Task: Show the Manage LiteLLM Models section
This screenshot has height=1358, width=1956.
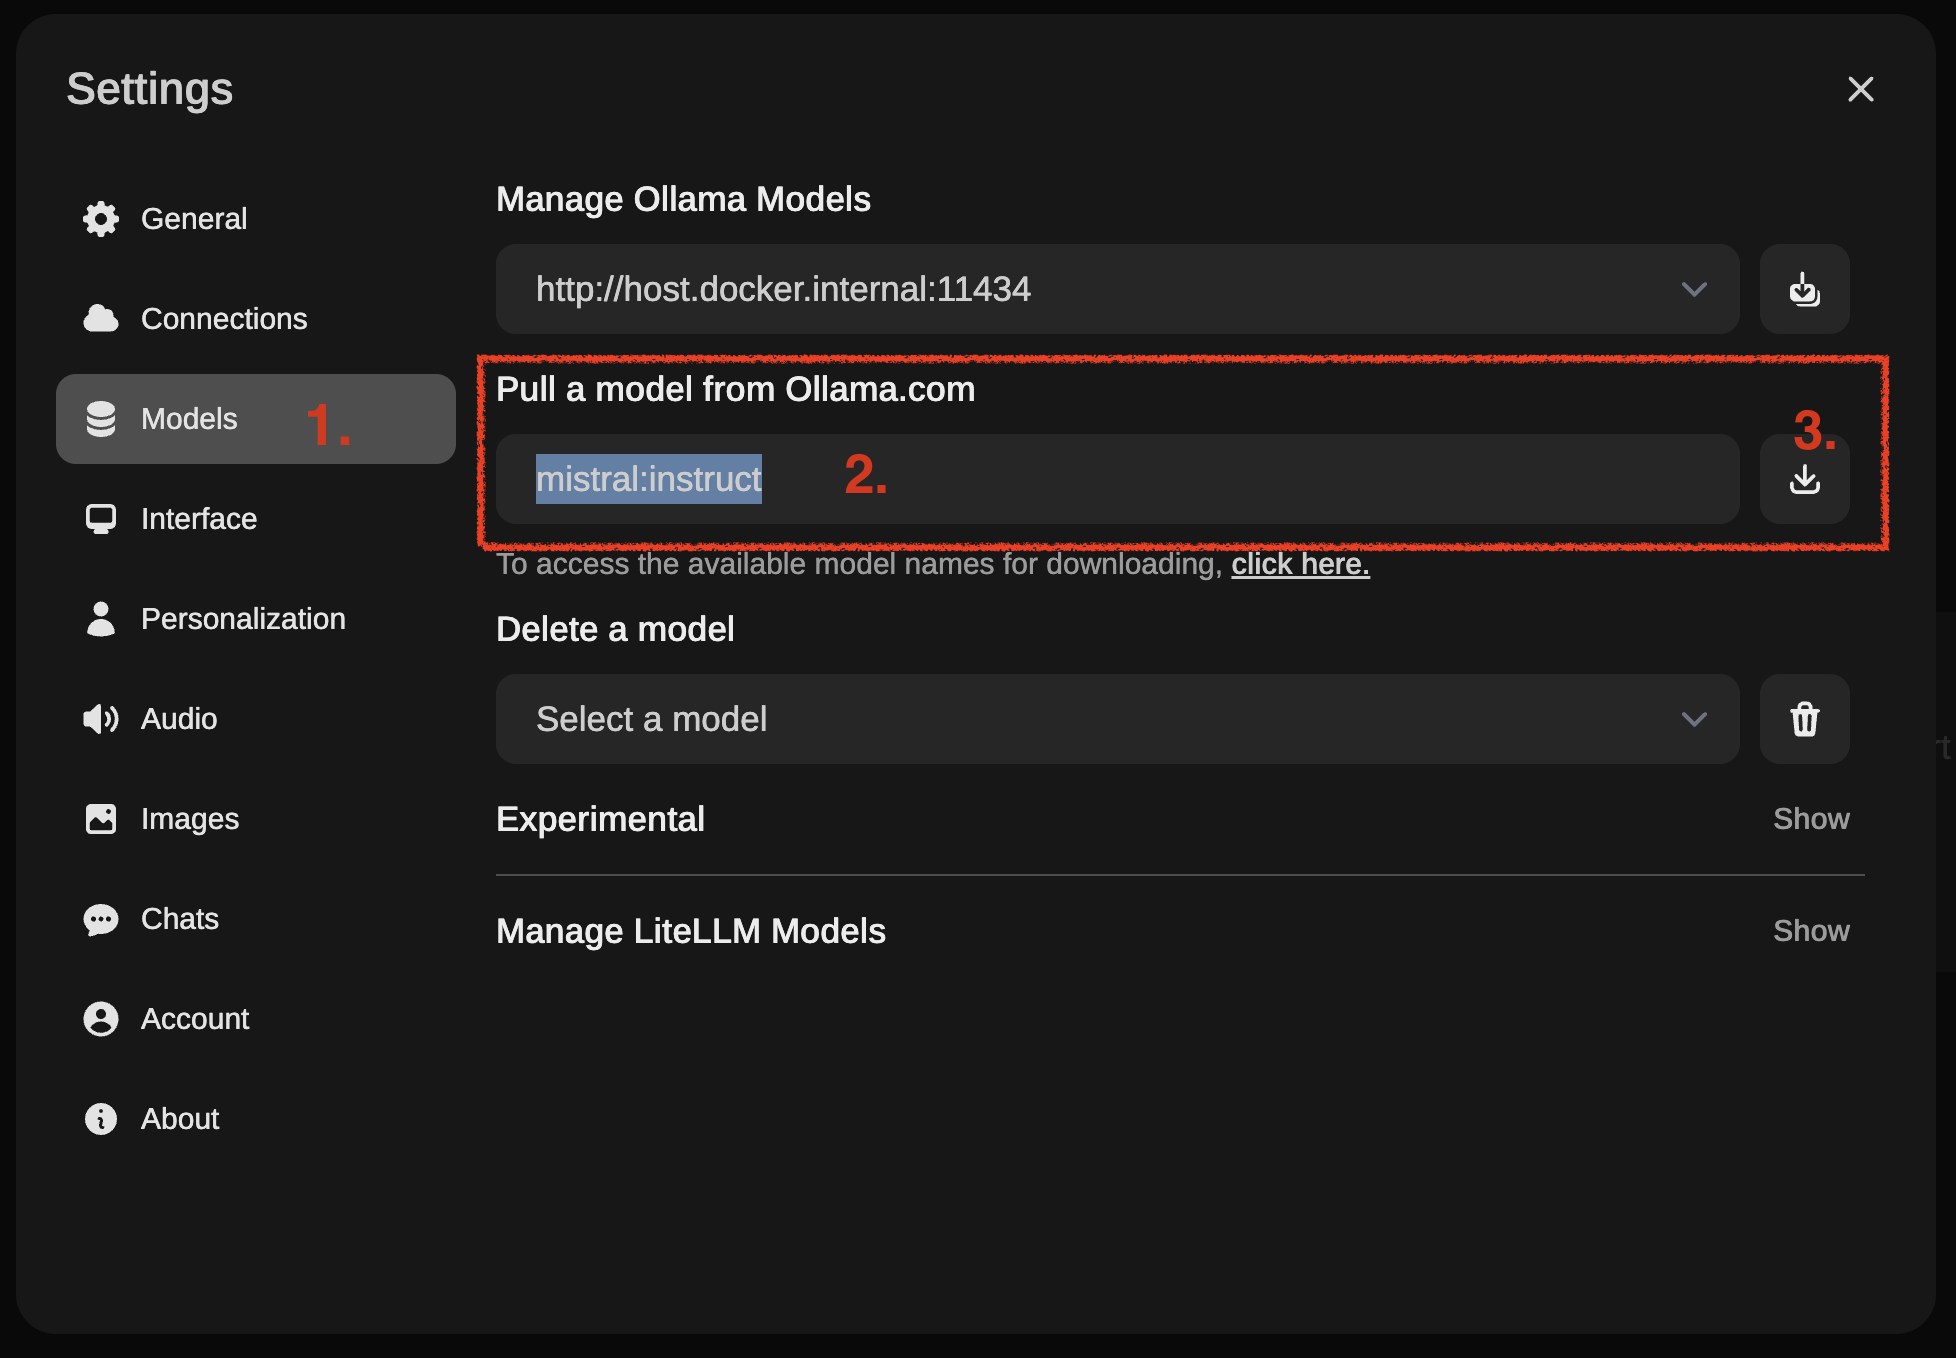Action: pyautogui.click(x=1810, y=931)
